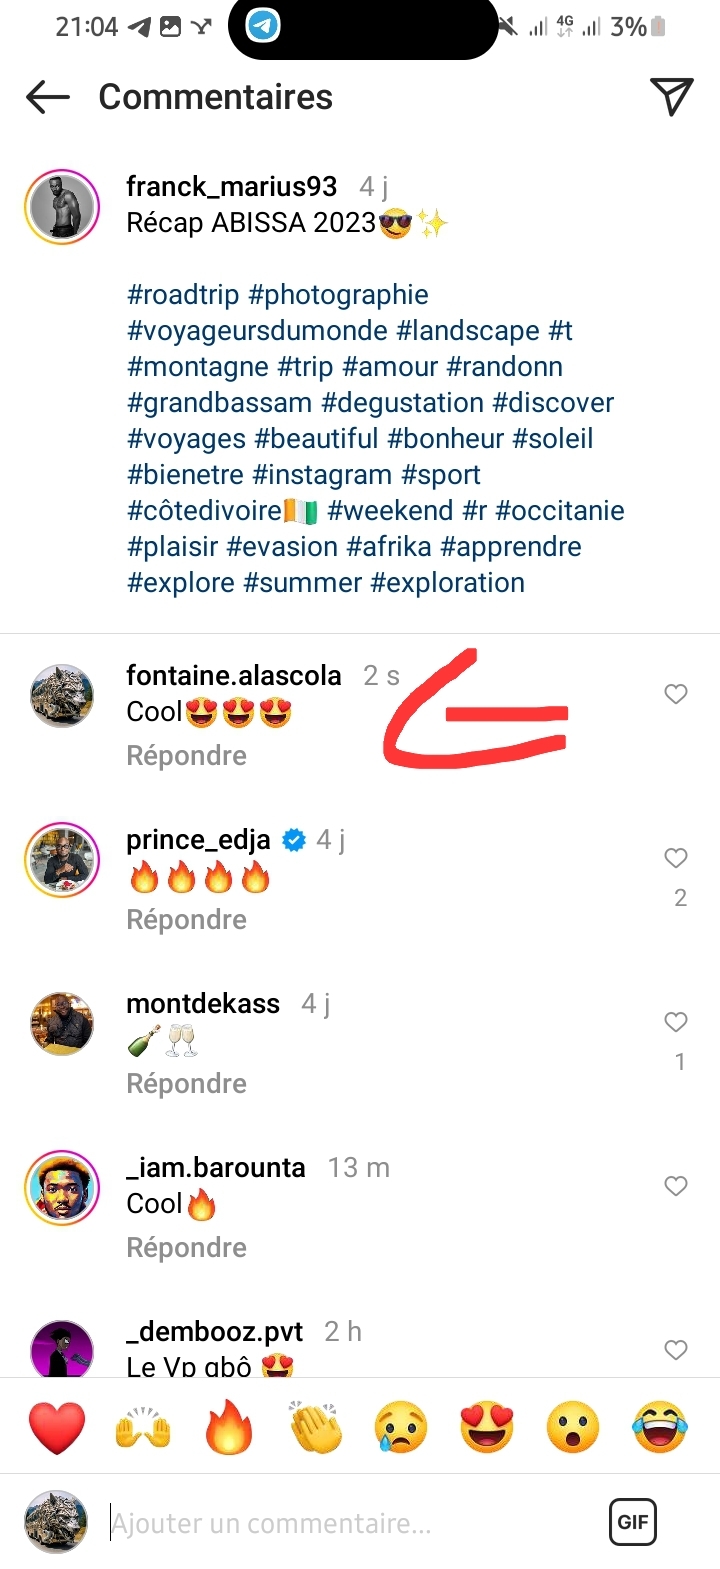Insert the clapping hands emoji
The width and height of the screenshot is (720, 1569).
pos(315,1427)
